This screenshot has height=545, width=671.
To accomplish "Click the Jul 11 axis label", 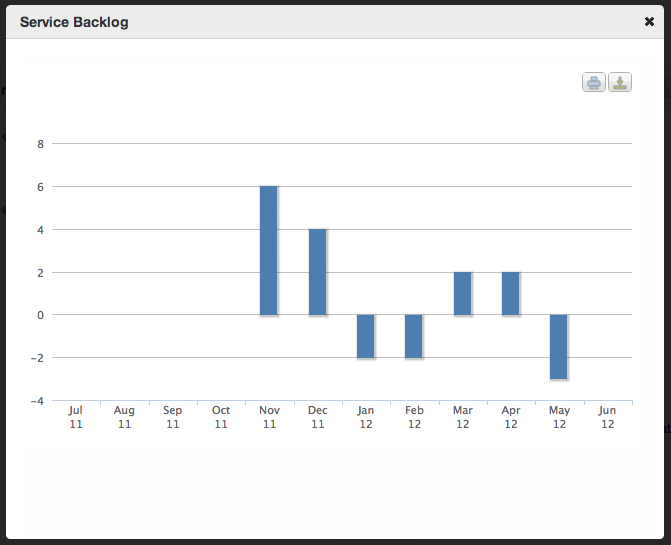I will (x=76, y=417).
